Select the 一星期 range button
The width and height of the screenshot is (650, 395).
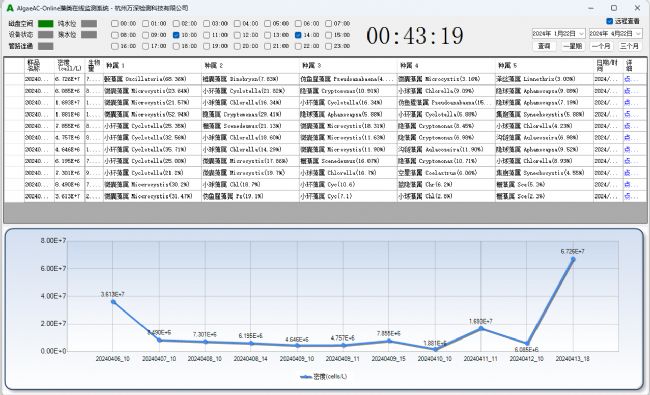tap(573, 46)
